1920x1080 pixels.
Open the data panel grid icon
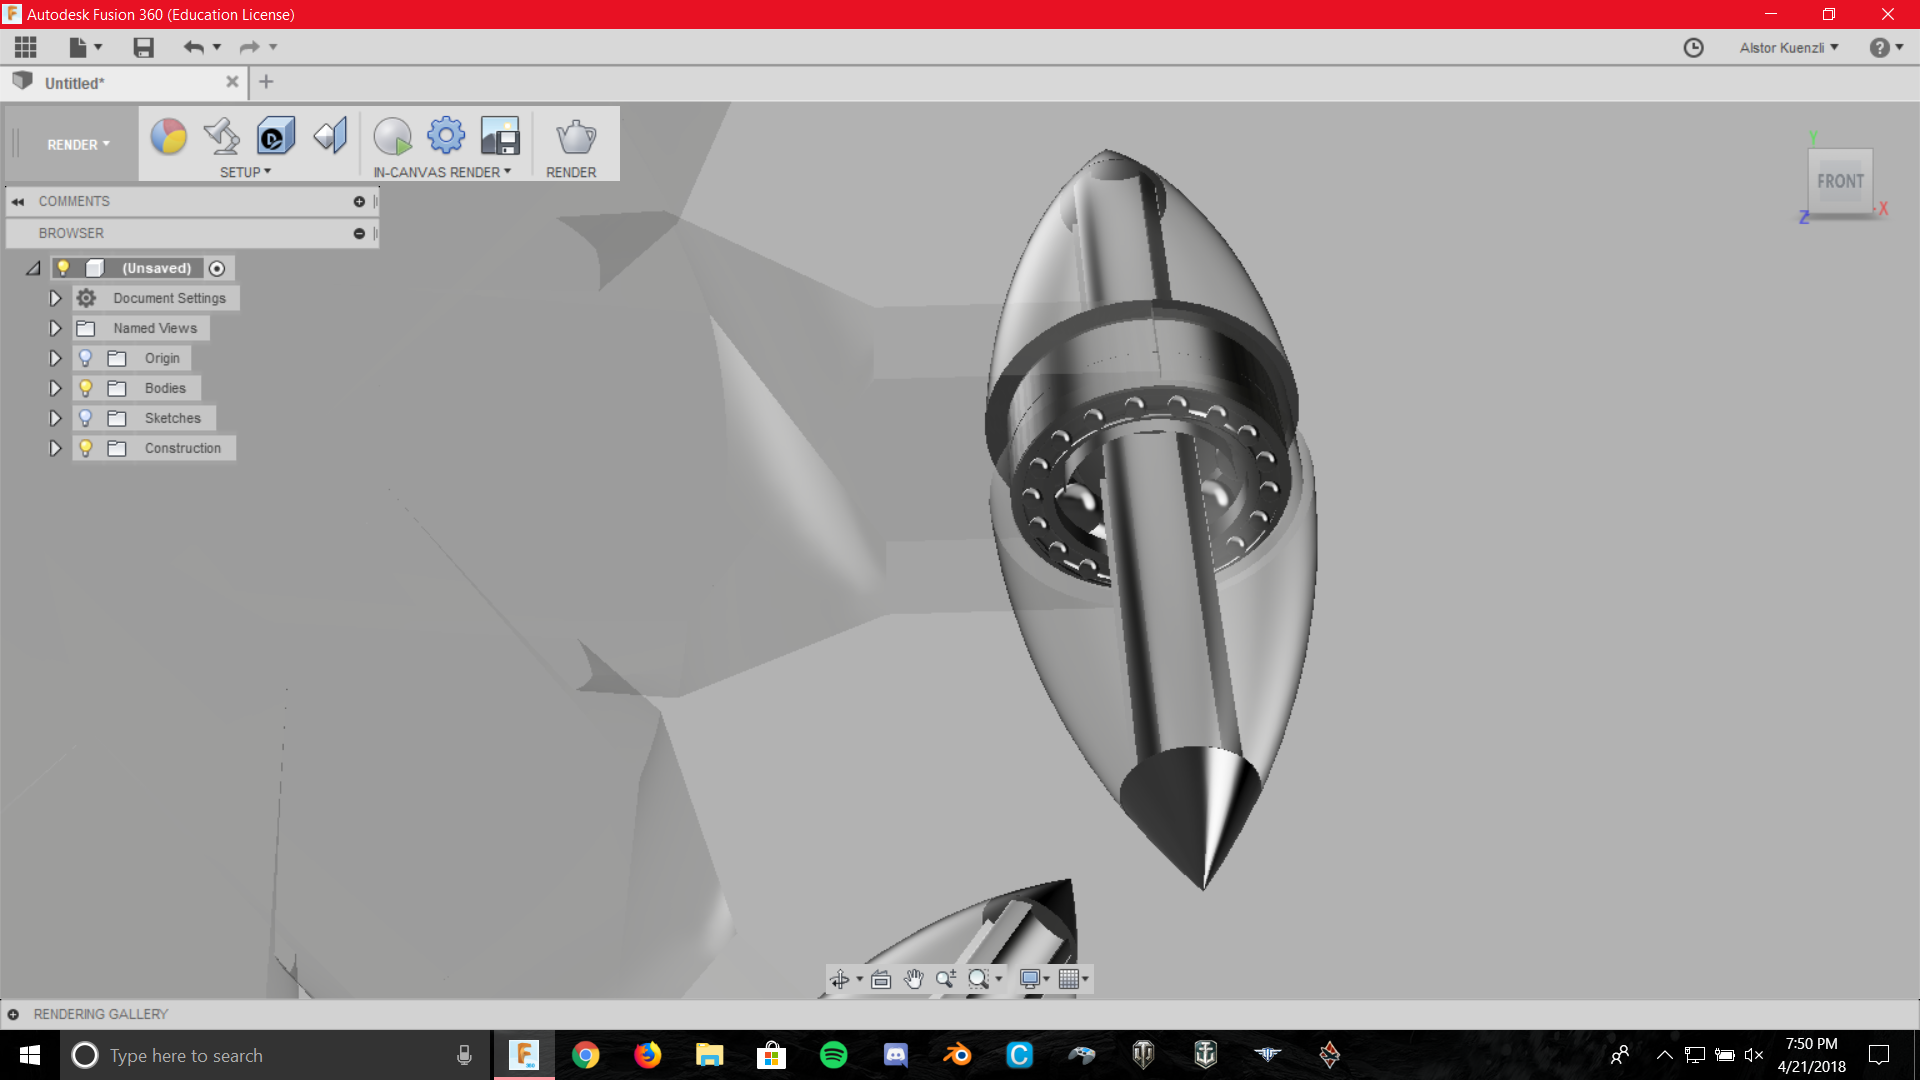point(26,47)
